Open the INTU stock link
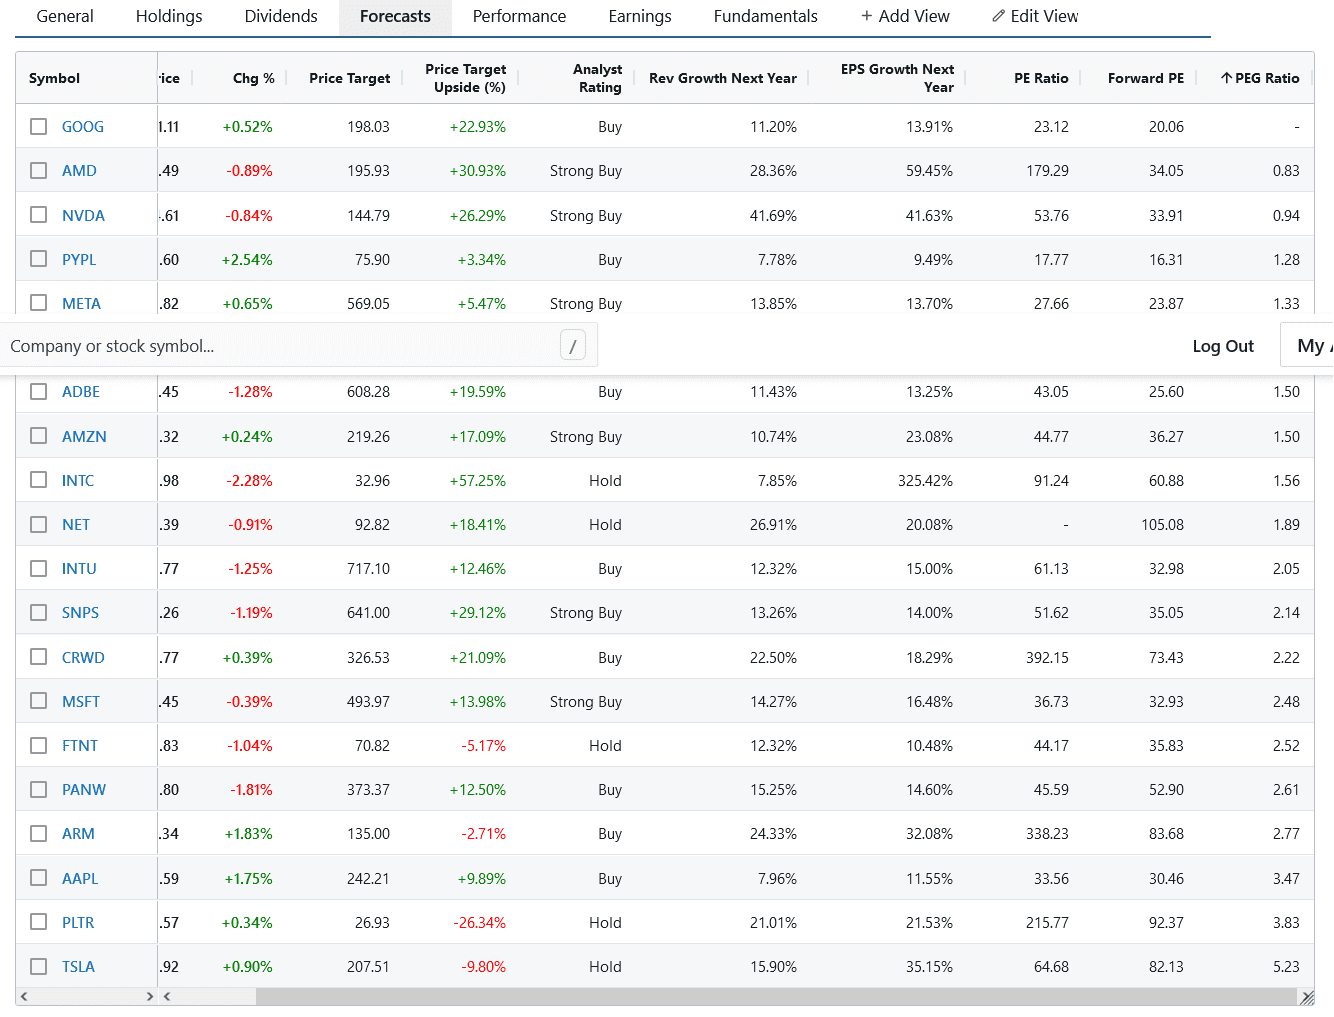Image resolution: width=1334 pixels, height=1017 pixels. 79,569
